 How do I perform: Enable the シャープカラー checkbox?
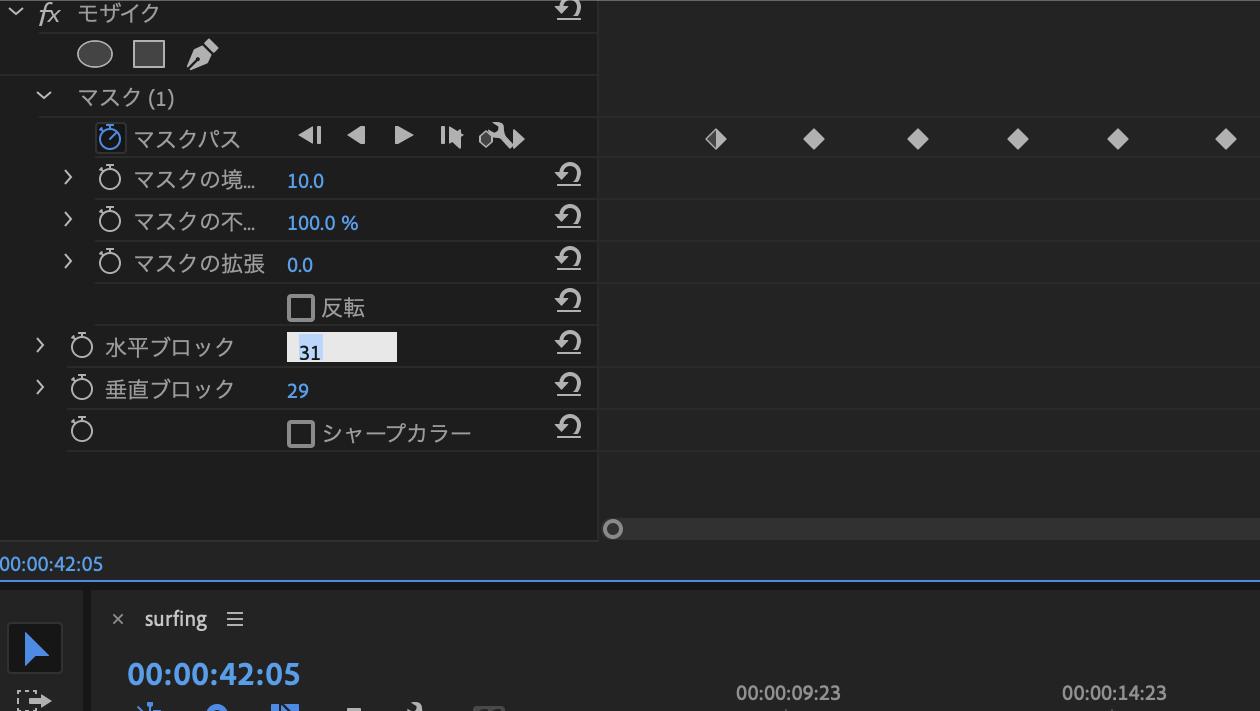coord(301,433)
